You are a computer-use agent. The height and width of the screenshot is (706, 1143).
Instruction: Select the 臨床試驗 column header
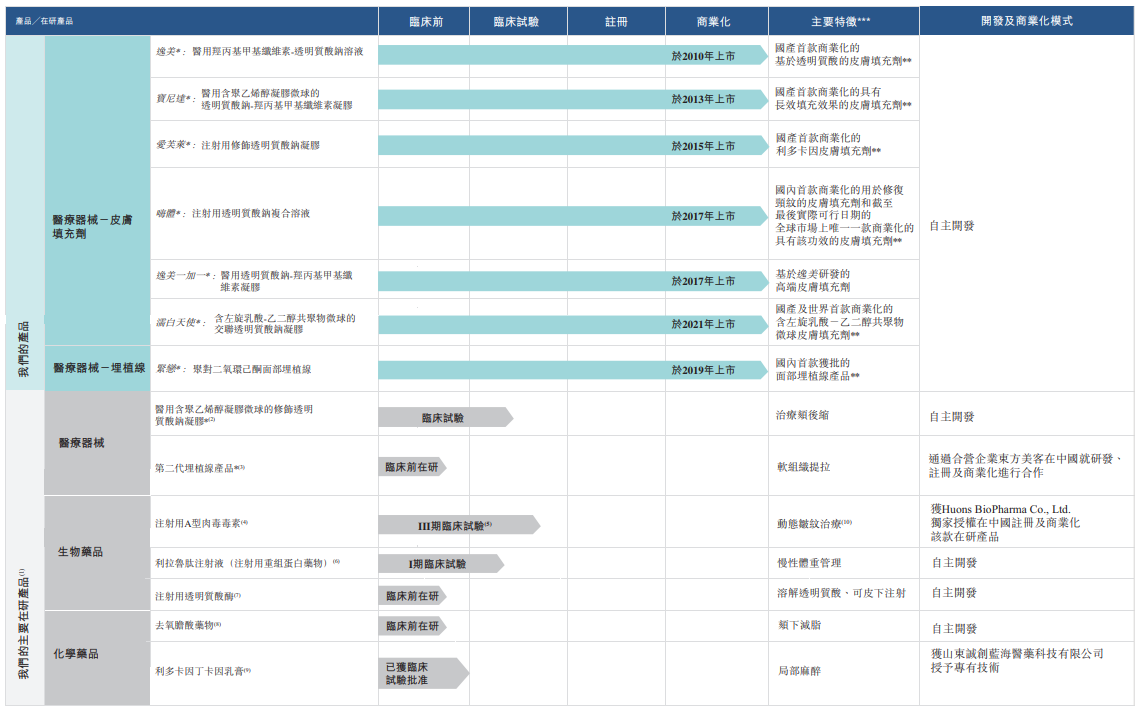point(518,22)
